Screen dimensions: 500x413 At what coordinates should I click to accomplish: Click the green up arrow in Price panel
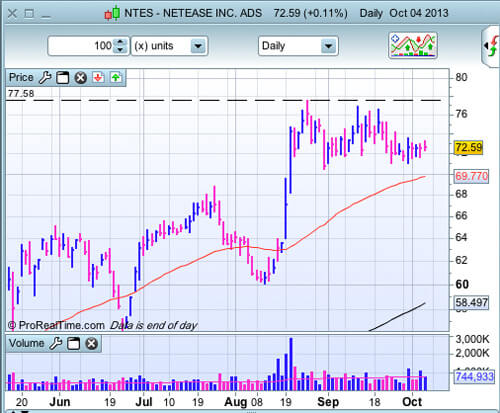[x=116, y=78]
